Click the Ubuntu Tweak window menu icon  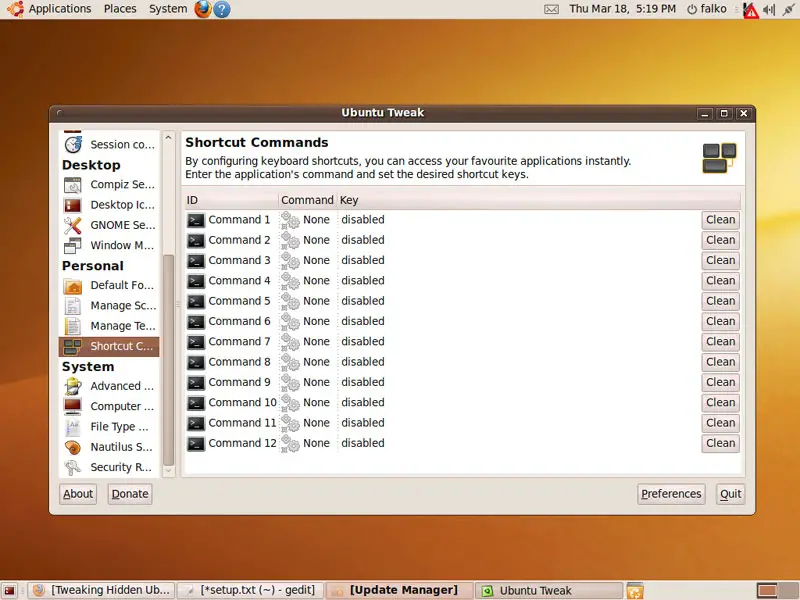60,113
